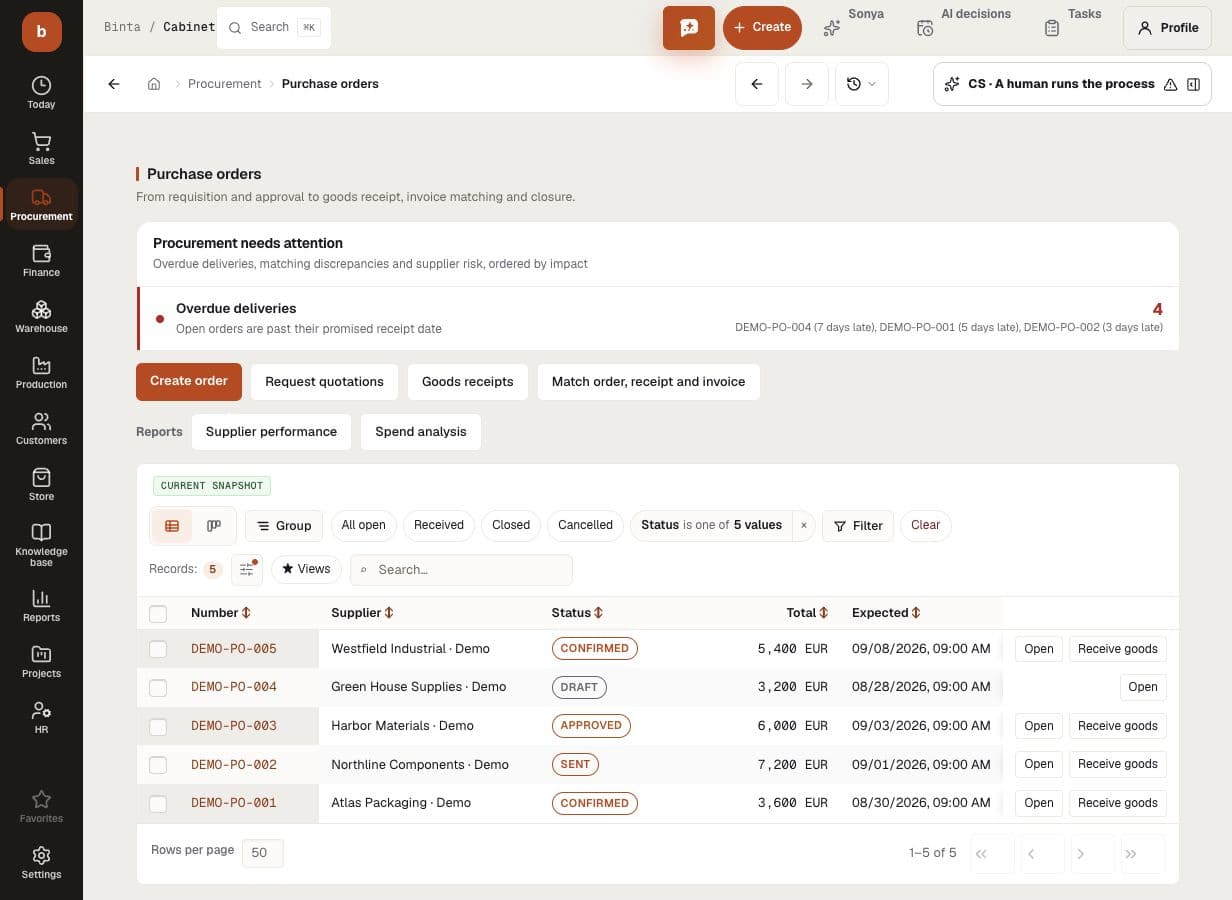Select checkbox for DEMO-PO-002
Viewport: 1232px width, 900px height.
click(x=158, y=765)
